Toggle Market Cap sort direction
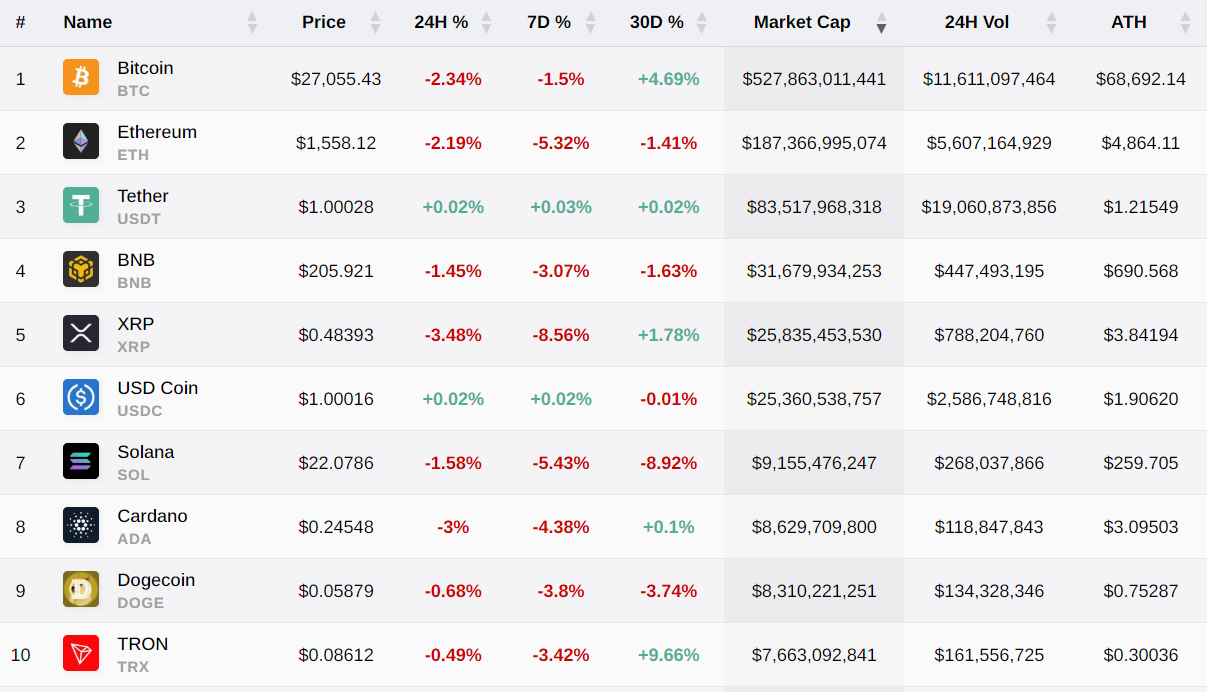Viewport: 1207px width, 692px height. (881, 22)
